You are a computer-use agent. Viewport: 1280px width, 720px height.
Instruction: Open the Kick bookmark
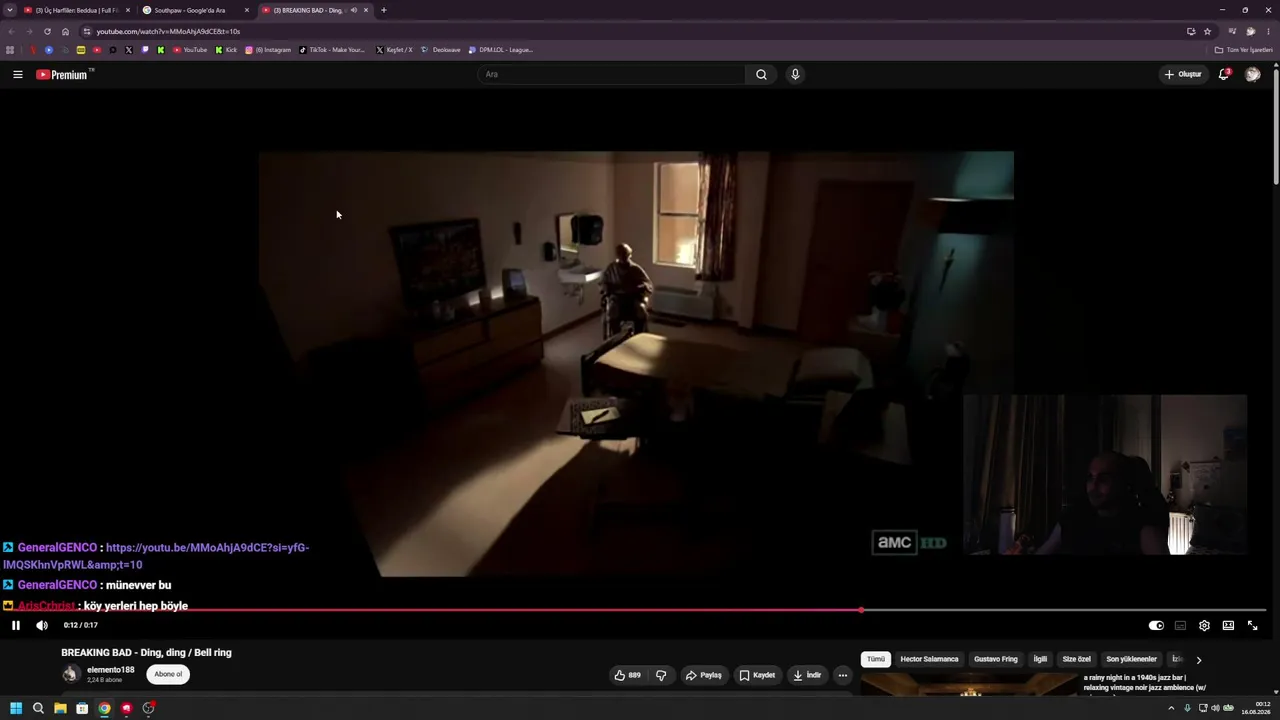(226, 50)
